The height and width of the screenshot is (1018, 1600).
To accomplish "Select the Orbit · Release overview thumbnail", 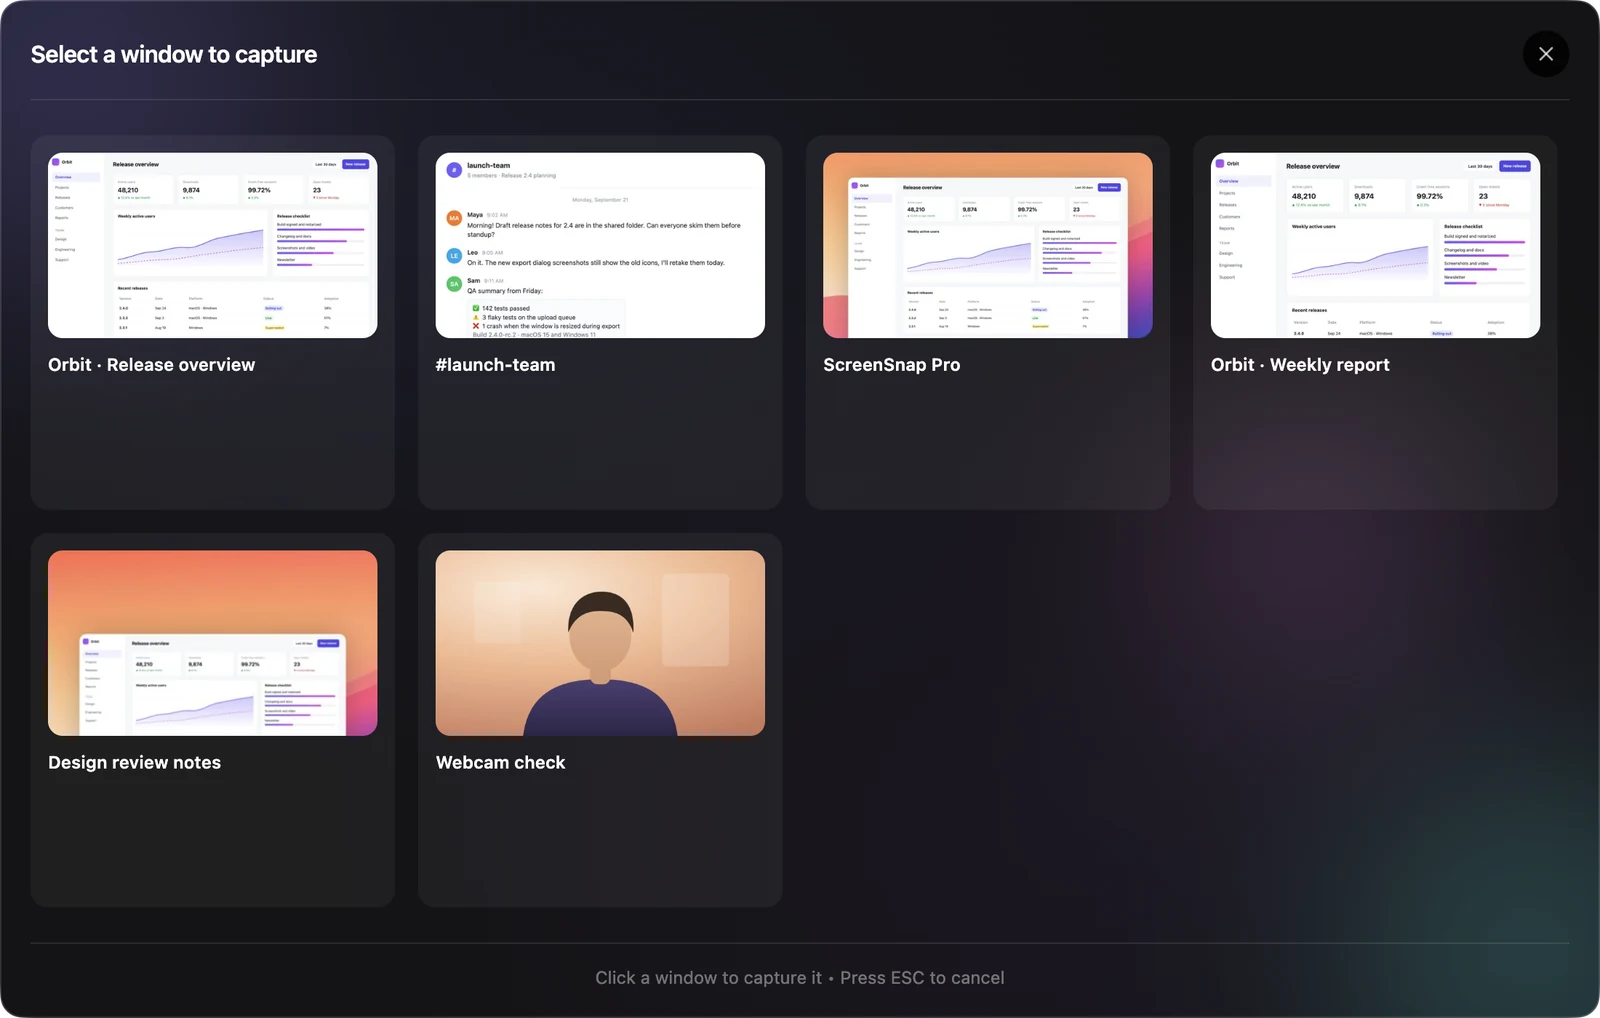I will tap(213, 245).
